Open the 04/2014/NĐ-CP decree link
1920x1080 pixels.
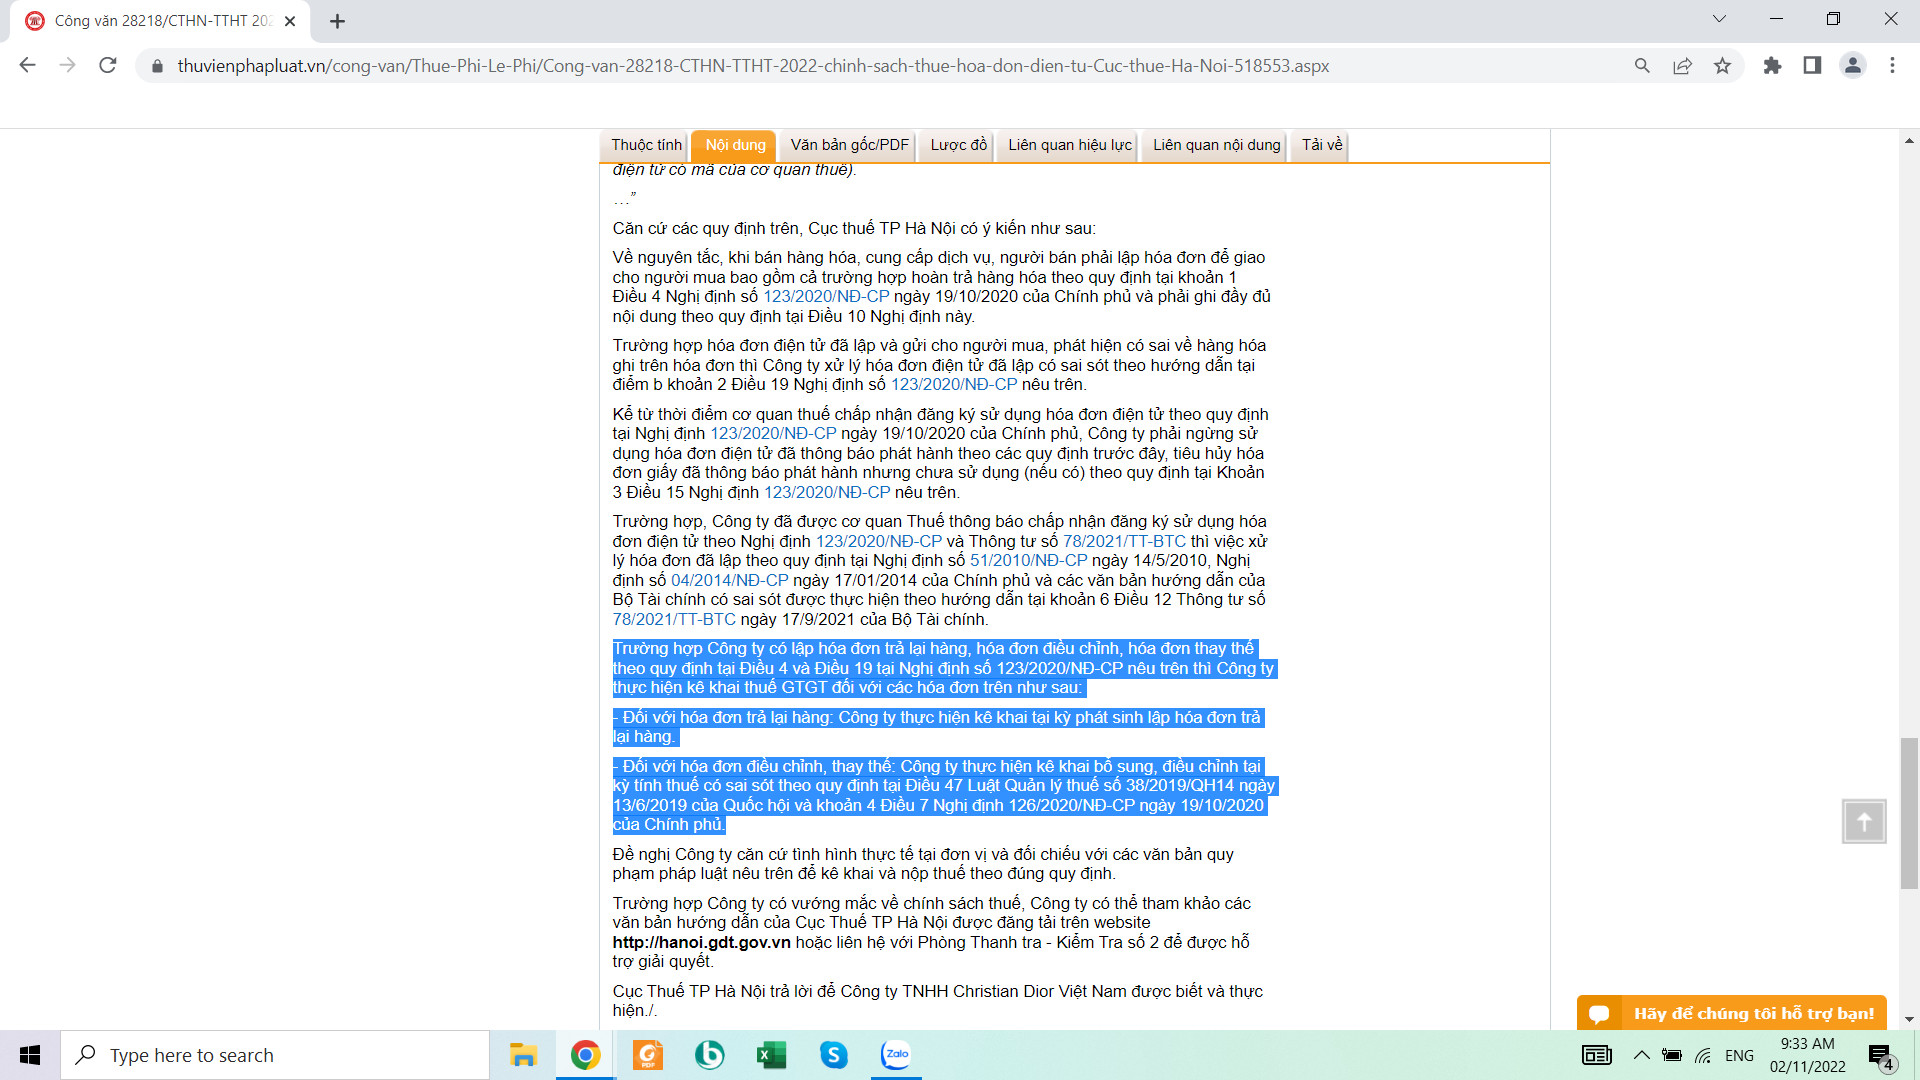pyautogui.click(x=730, y=581)
